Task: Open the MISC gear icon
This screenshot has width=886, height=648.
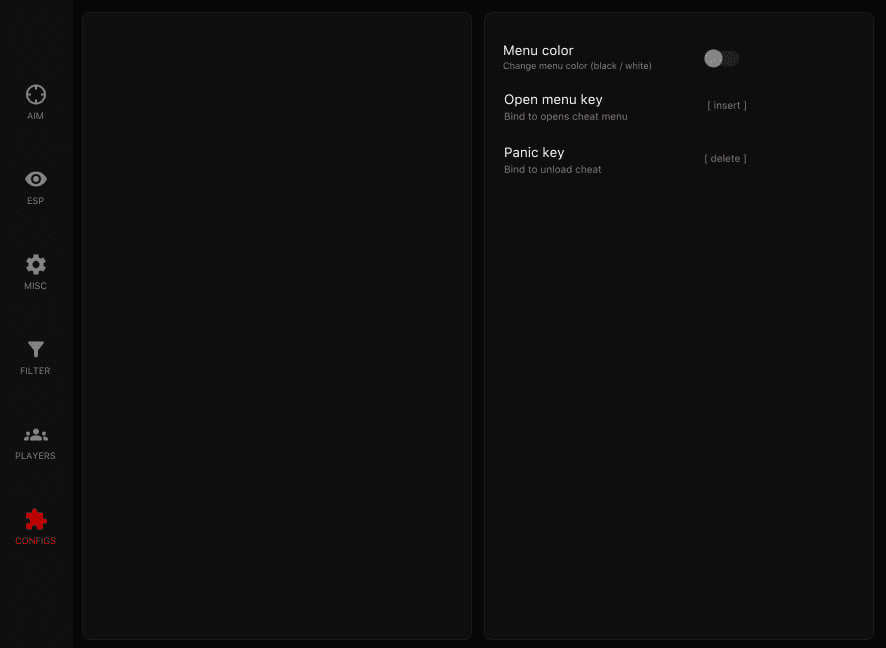Action: click(36, 264)
